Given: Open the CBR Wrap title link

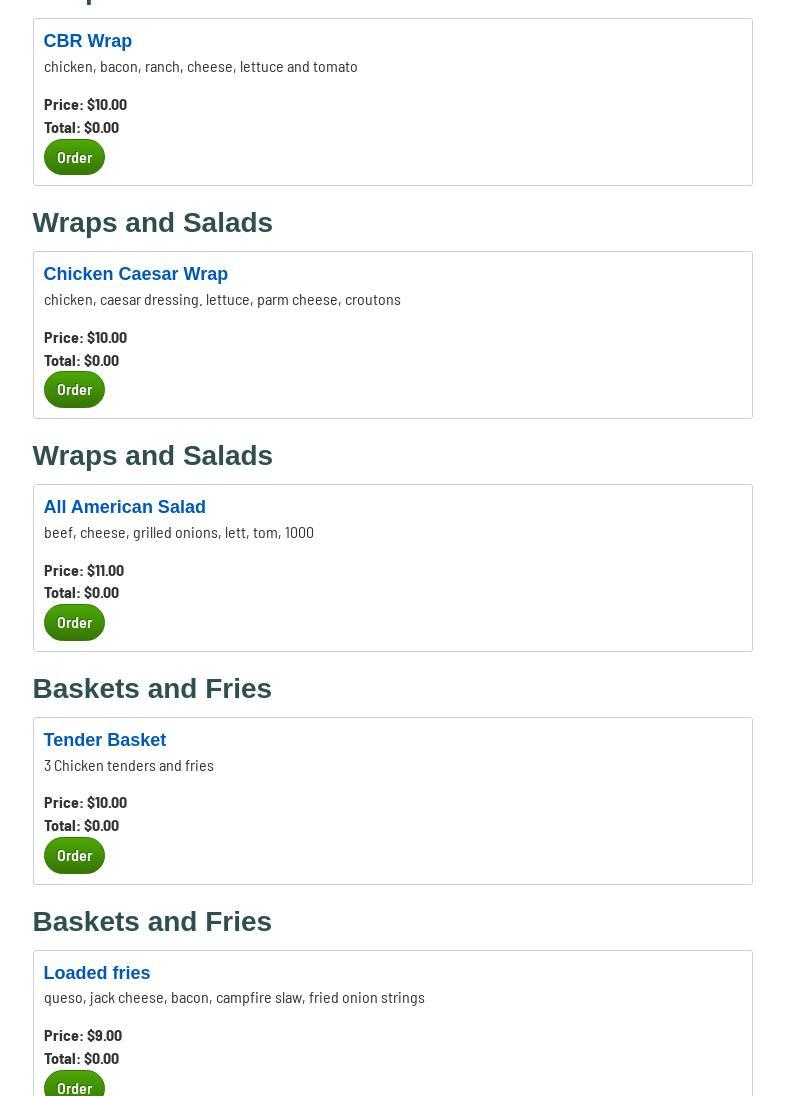Looking at the screenshot, I should point(88,41).
